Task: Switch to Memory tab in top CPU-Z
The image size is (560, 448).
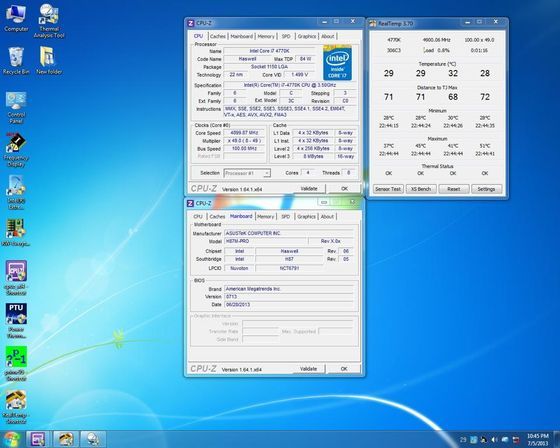Action: [x=266, y=36]
